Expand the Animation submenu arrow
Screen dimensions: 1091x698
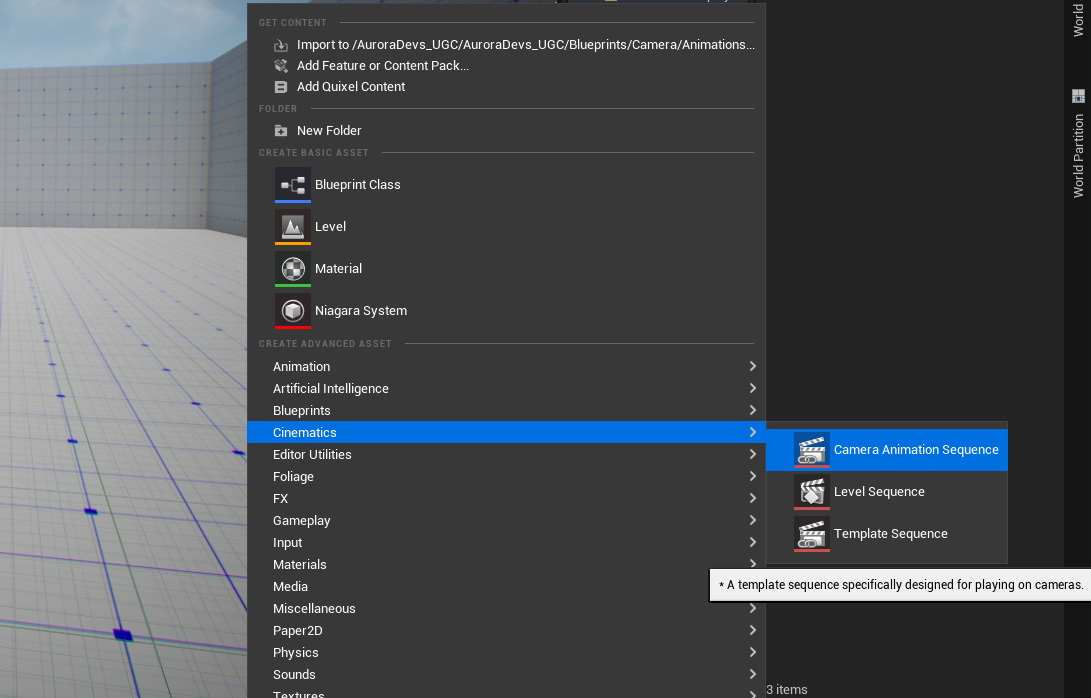pos(752,367)
